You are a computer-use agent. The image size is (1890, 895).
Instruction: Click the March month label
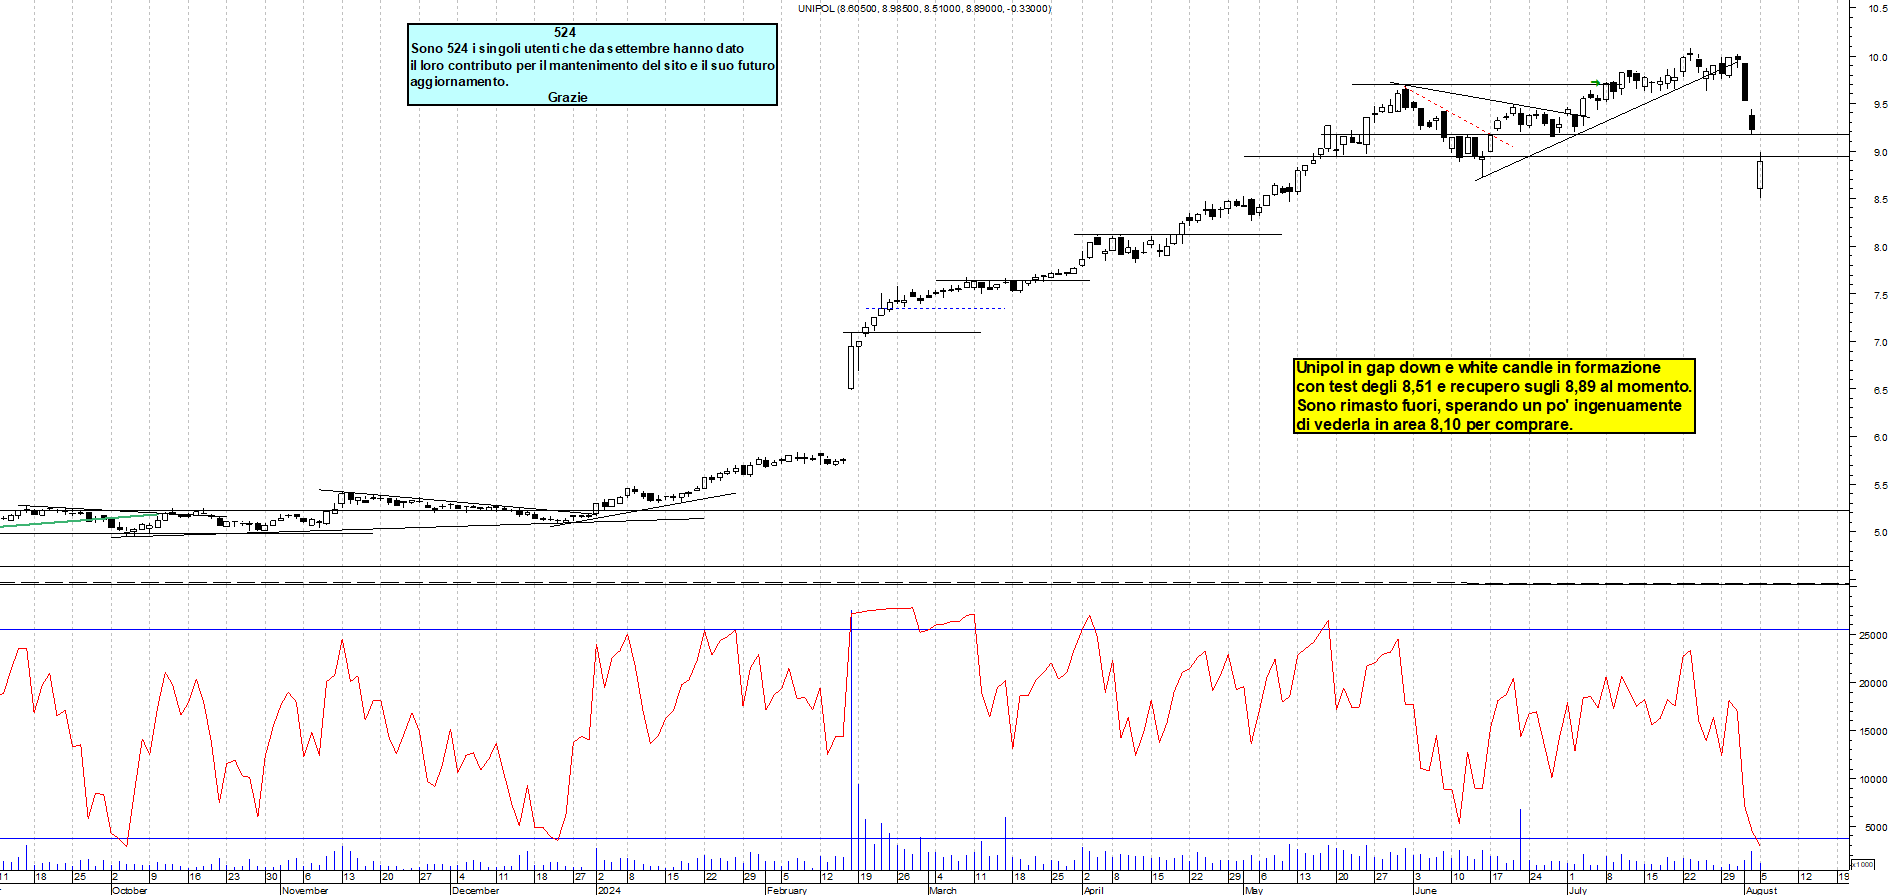click(943, 890)
